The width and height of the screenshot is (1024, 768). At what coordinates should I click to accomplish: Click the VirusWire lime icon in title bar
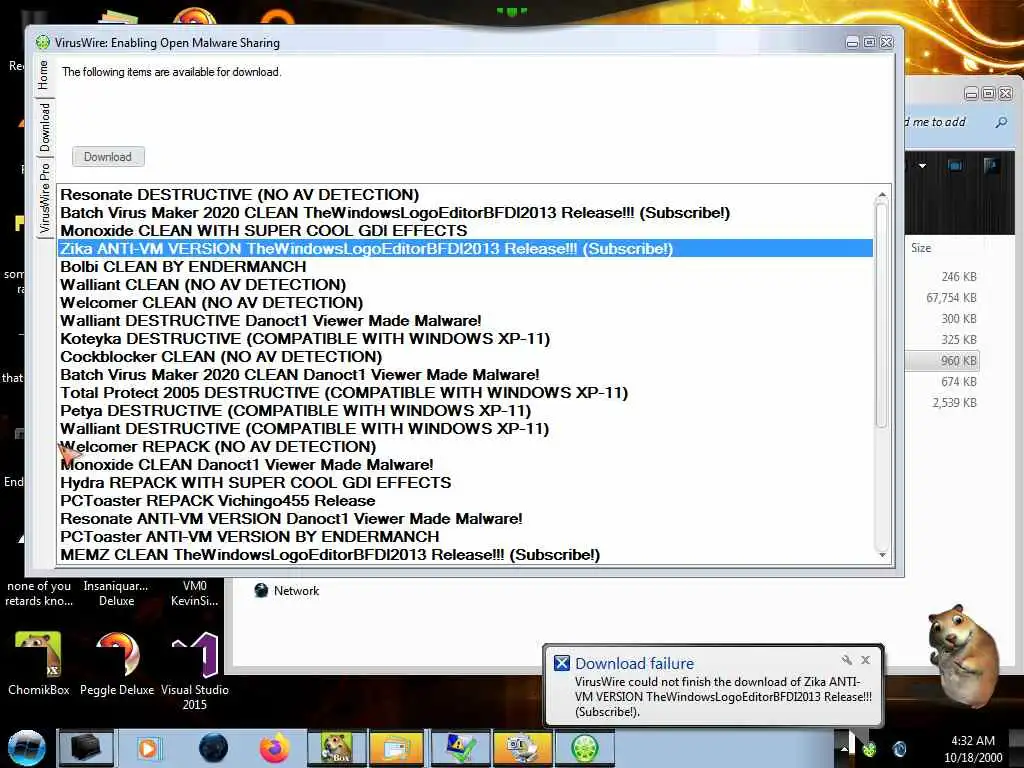(42, 42)
